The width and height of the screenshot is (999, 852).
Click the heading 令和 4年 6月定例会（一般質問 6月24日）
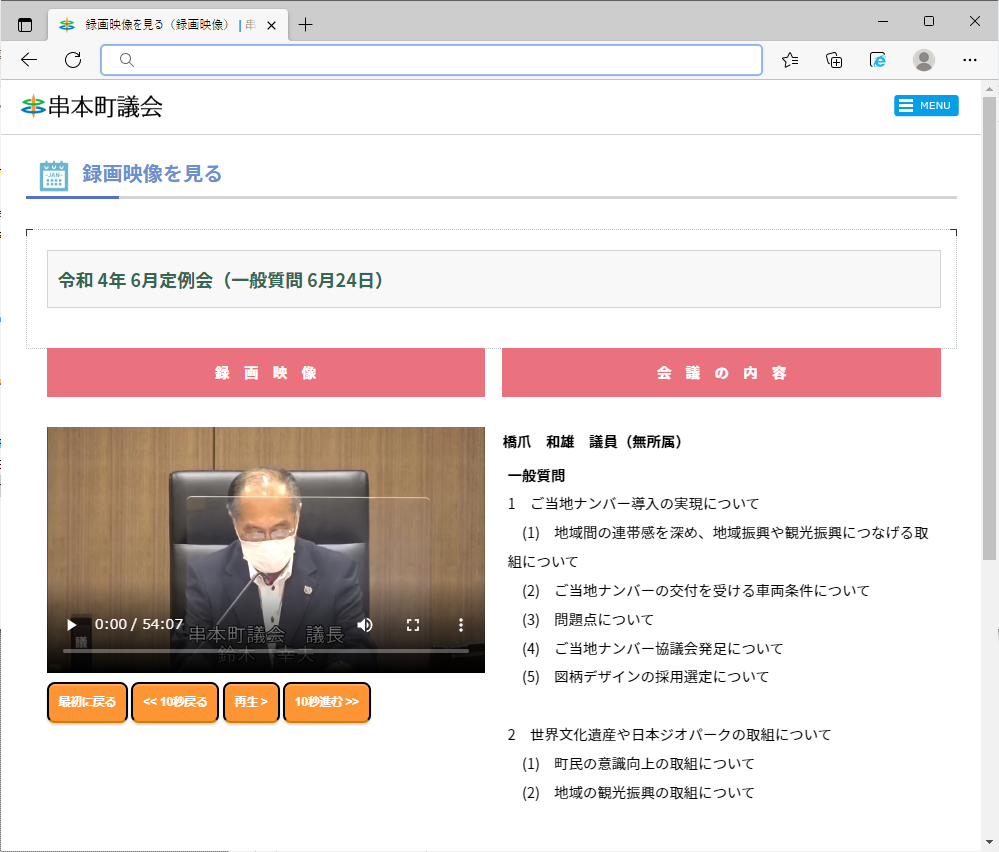point(221,280)
